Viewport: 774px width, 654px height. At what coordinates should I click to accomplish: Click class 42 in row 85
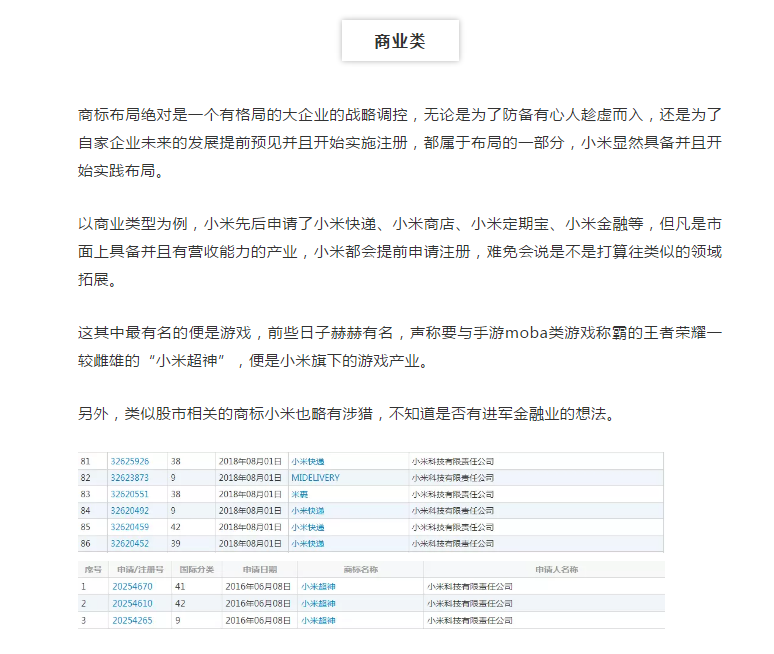click(x=176, y=527)
